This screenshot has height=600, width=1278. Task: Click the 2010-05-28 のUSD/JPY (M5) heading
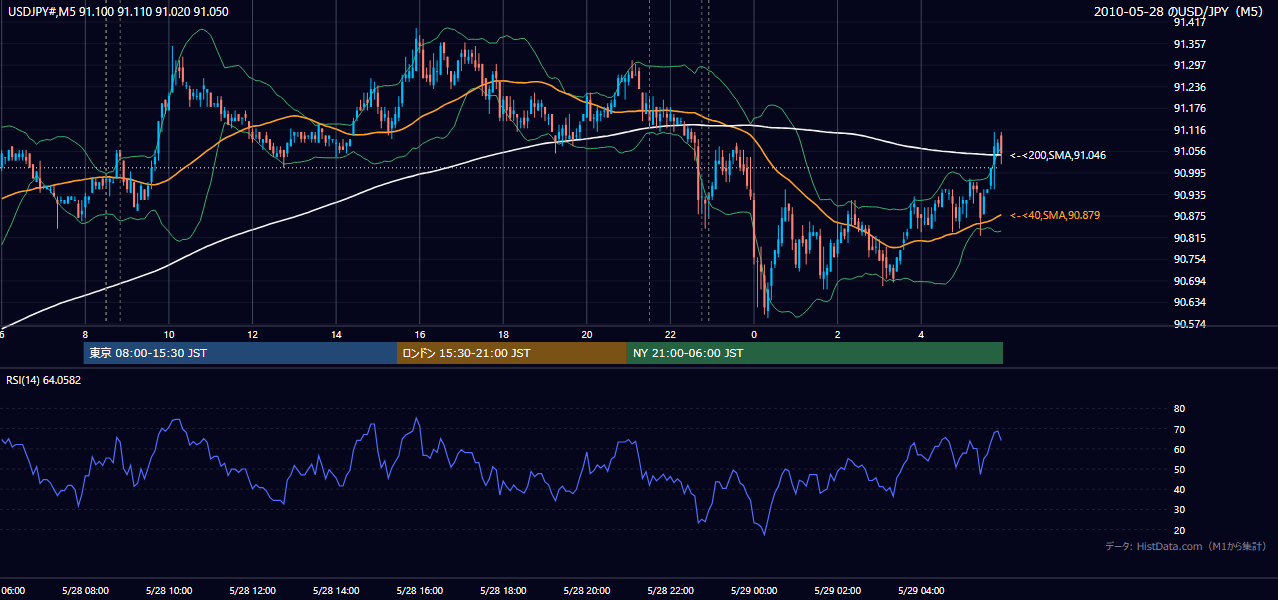click(1180, 12)
